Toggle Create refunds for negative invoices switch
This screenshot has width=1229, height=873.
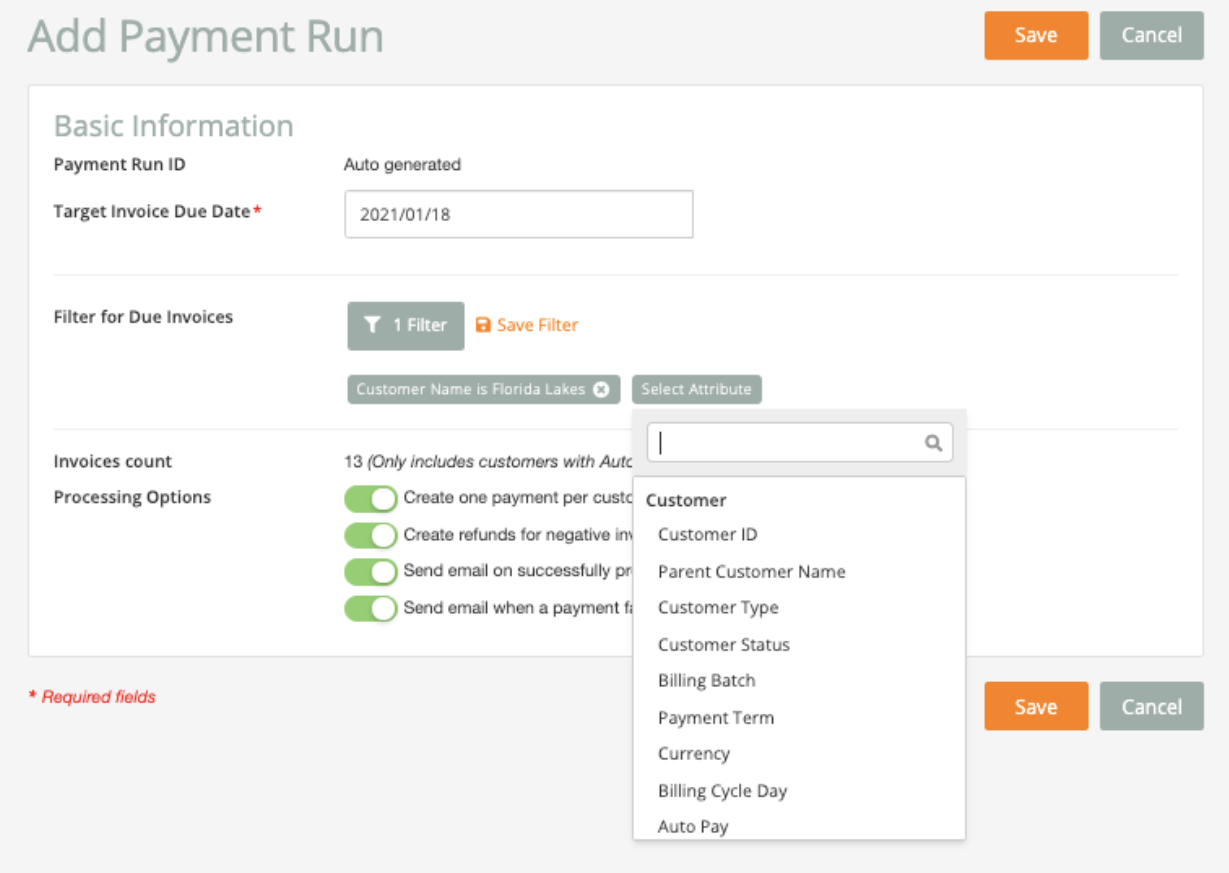click(x=371, y=535)
